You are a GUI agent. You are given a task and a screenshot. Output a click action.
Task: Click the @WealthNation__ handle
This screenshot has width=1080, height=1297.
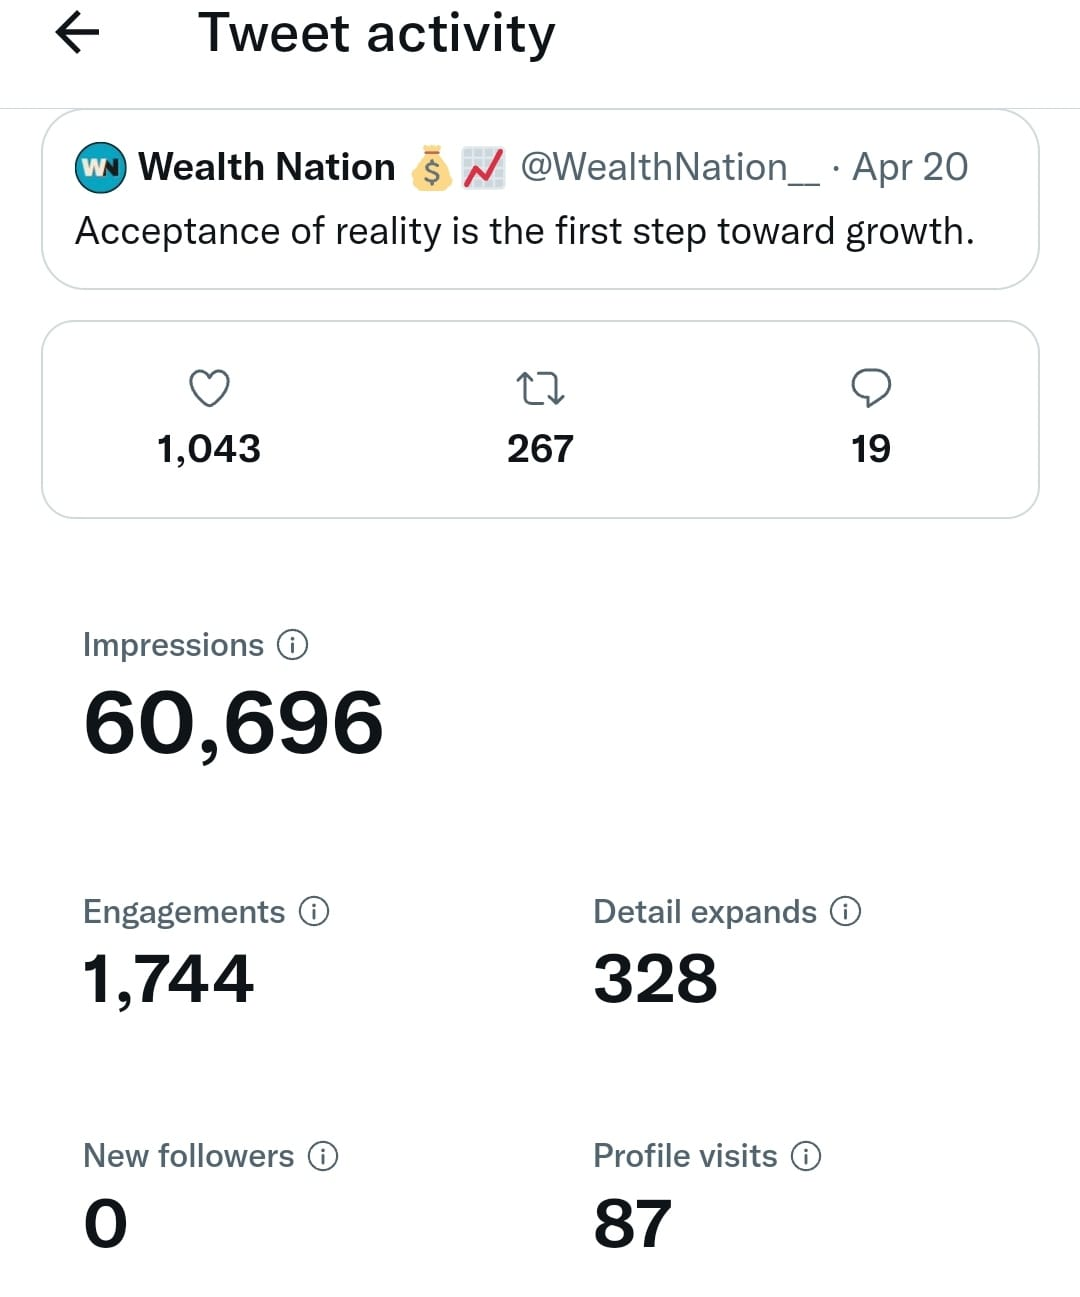[669, 167]
